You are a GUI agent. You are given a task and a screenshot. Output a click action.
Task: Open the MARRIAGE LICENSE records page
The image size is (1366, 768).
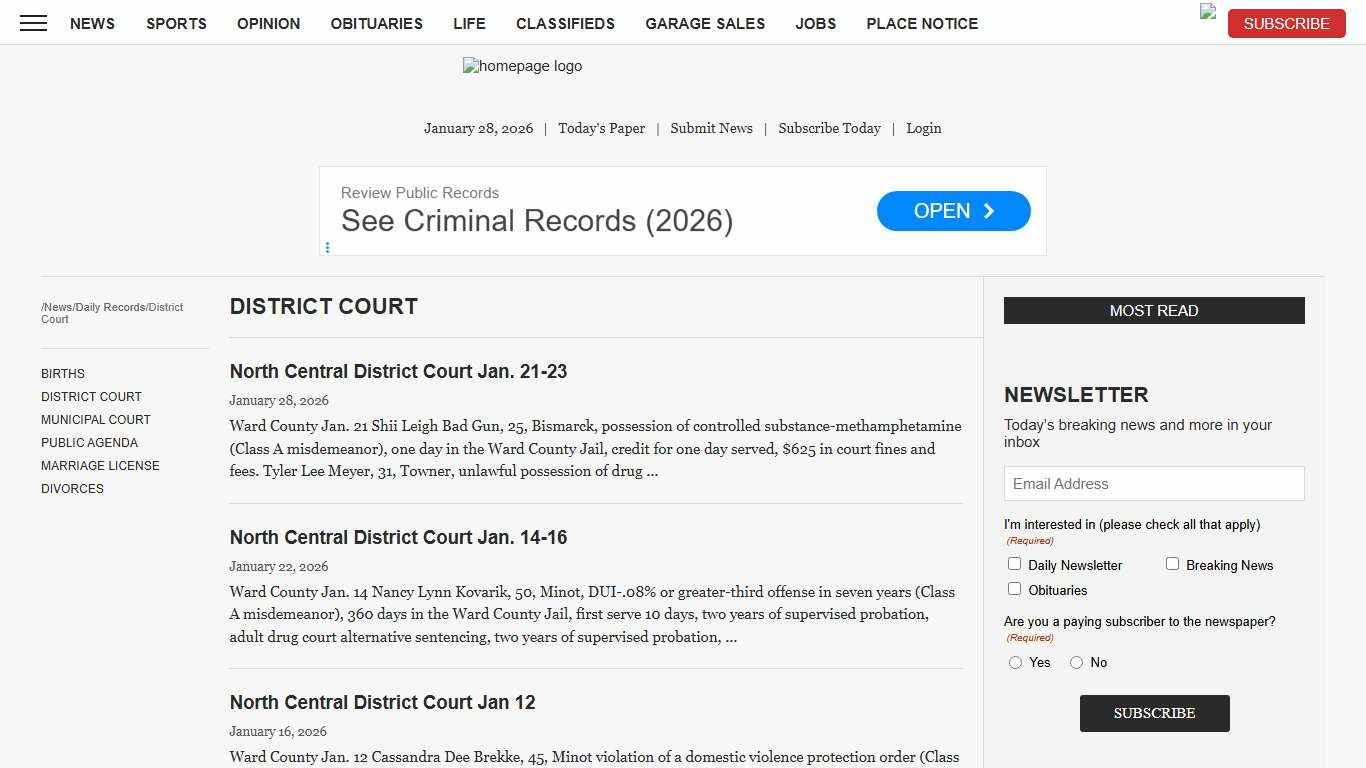[100, 465]
